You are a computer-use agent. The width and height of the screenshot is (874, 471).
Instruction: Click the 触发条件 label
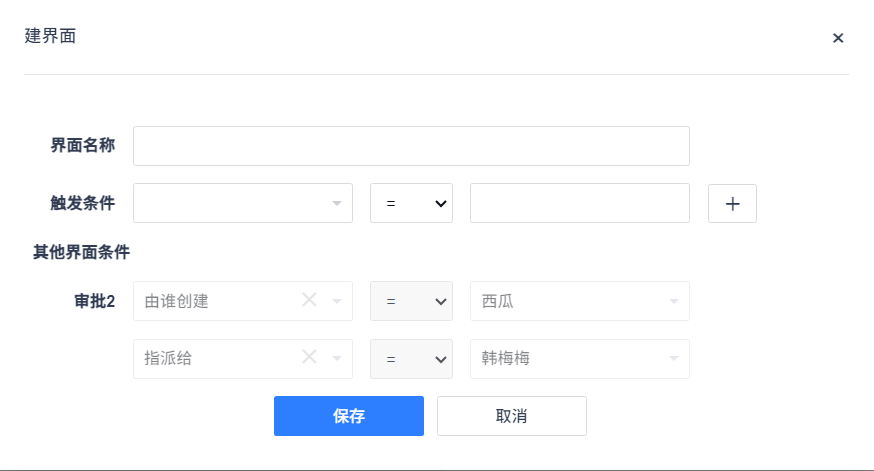click(x=82, y=203)
